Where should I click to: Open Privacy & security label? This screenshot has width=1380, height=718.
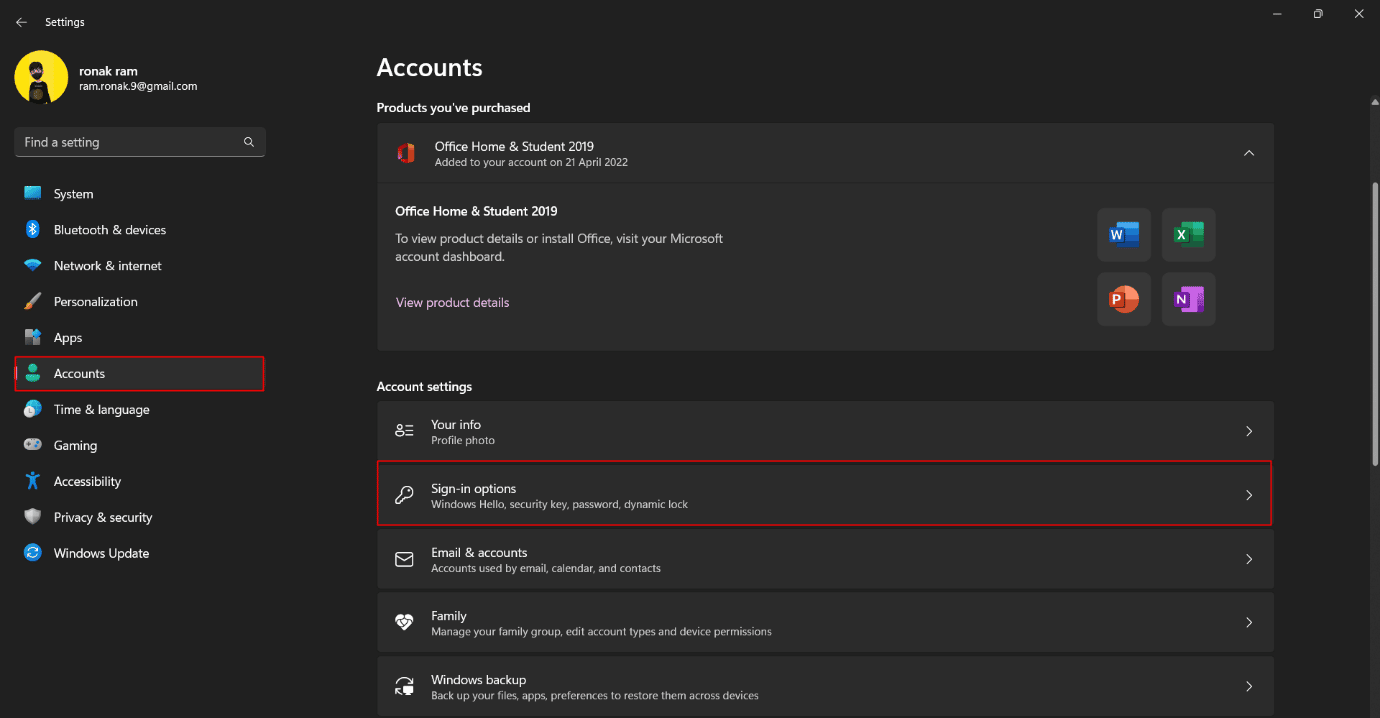(x=103, y=517)
